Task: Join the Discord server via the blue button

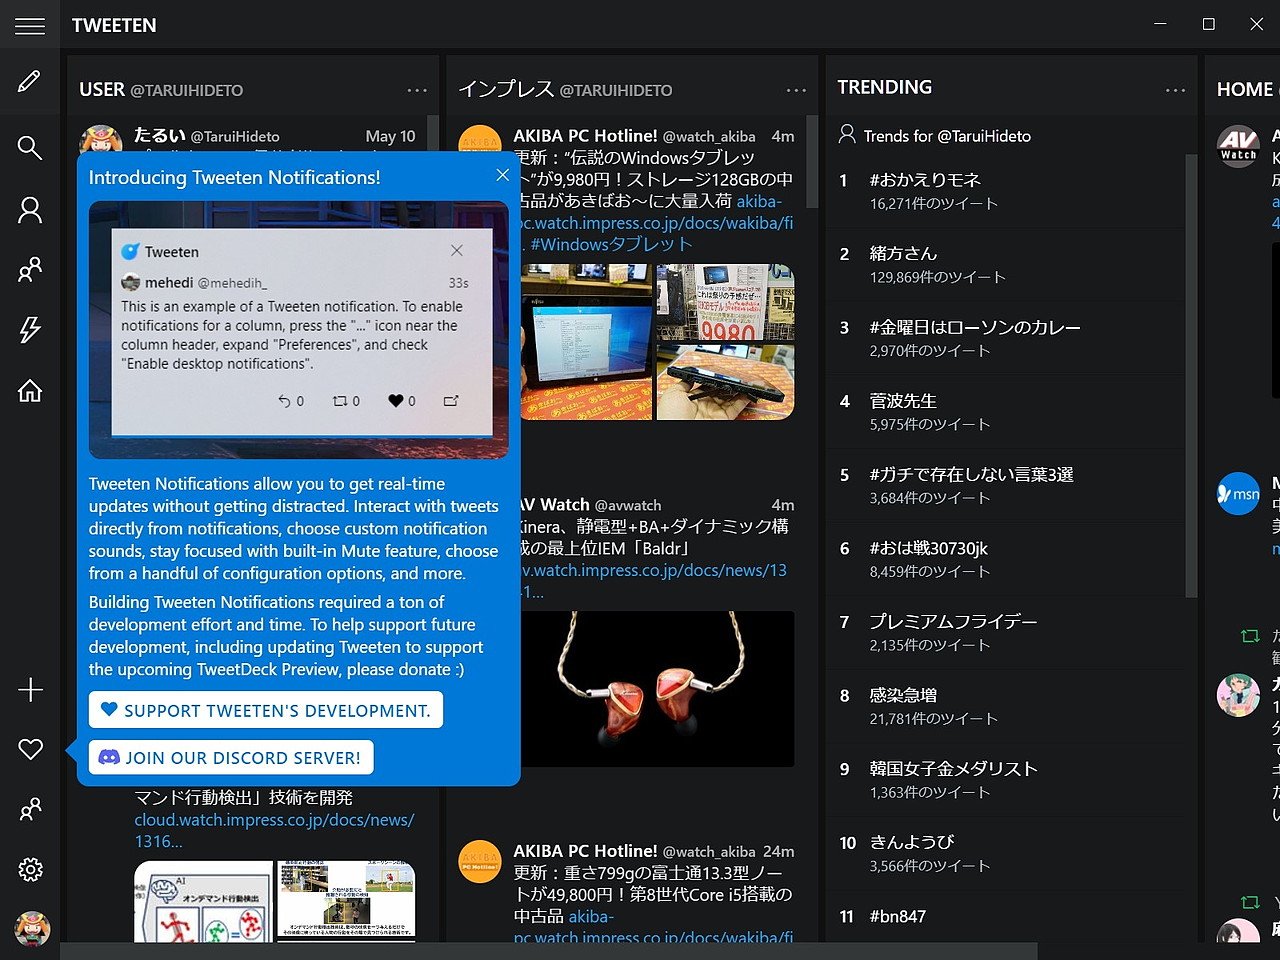Action: point(230,757)
